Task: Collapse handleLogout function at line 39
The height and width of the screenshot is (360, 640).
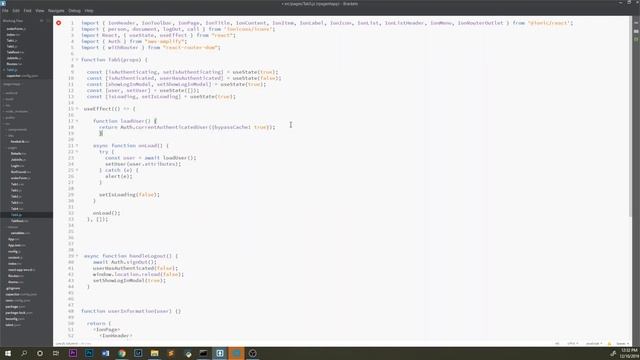Action: (x=77, y=256)
